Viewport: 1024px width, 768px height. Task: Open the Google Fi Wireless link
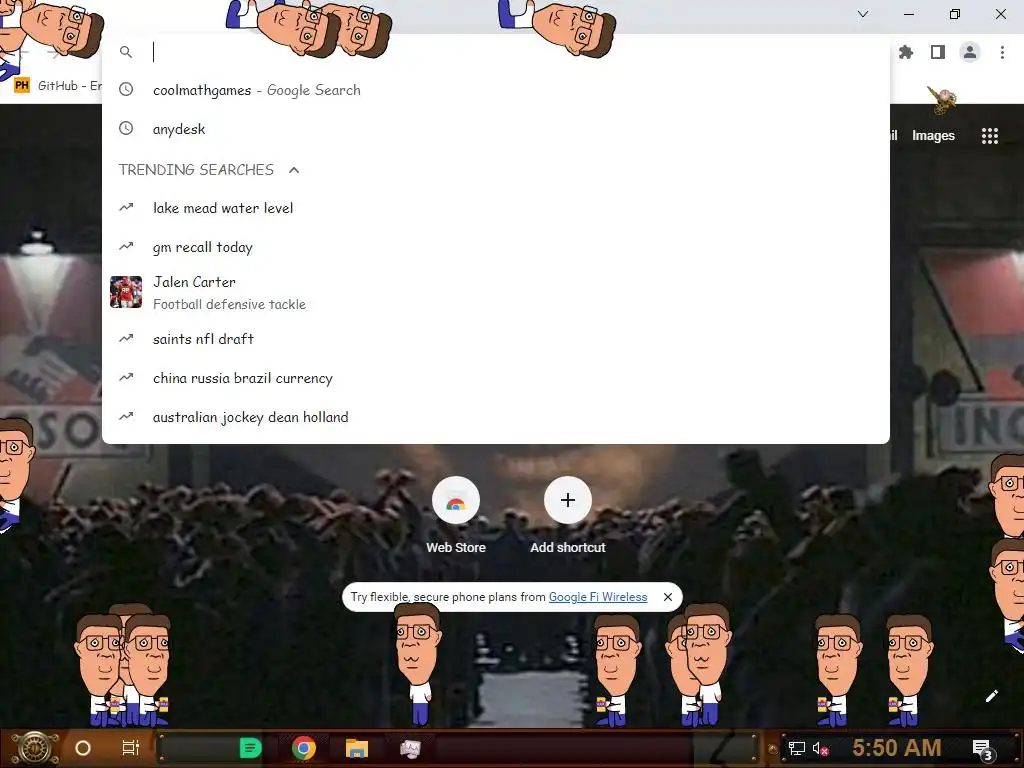click(598, 597)
